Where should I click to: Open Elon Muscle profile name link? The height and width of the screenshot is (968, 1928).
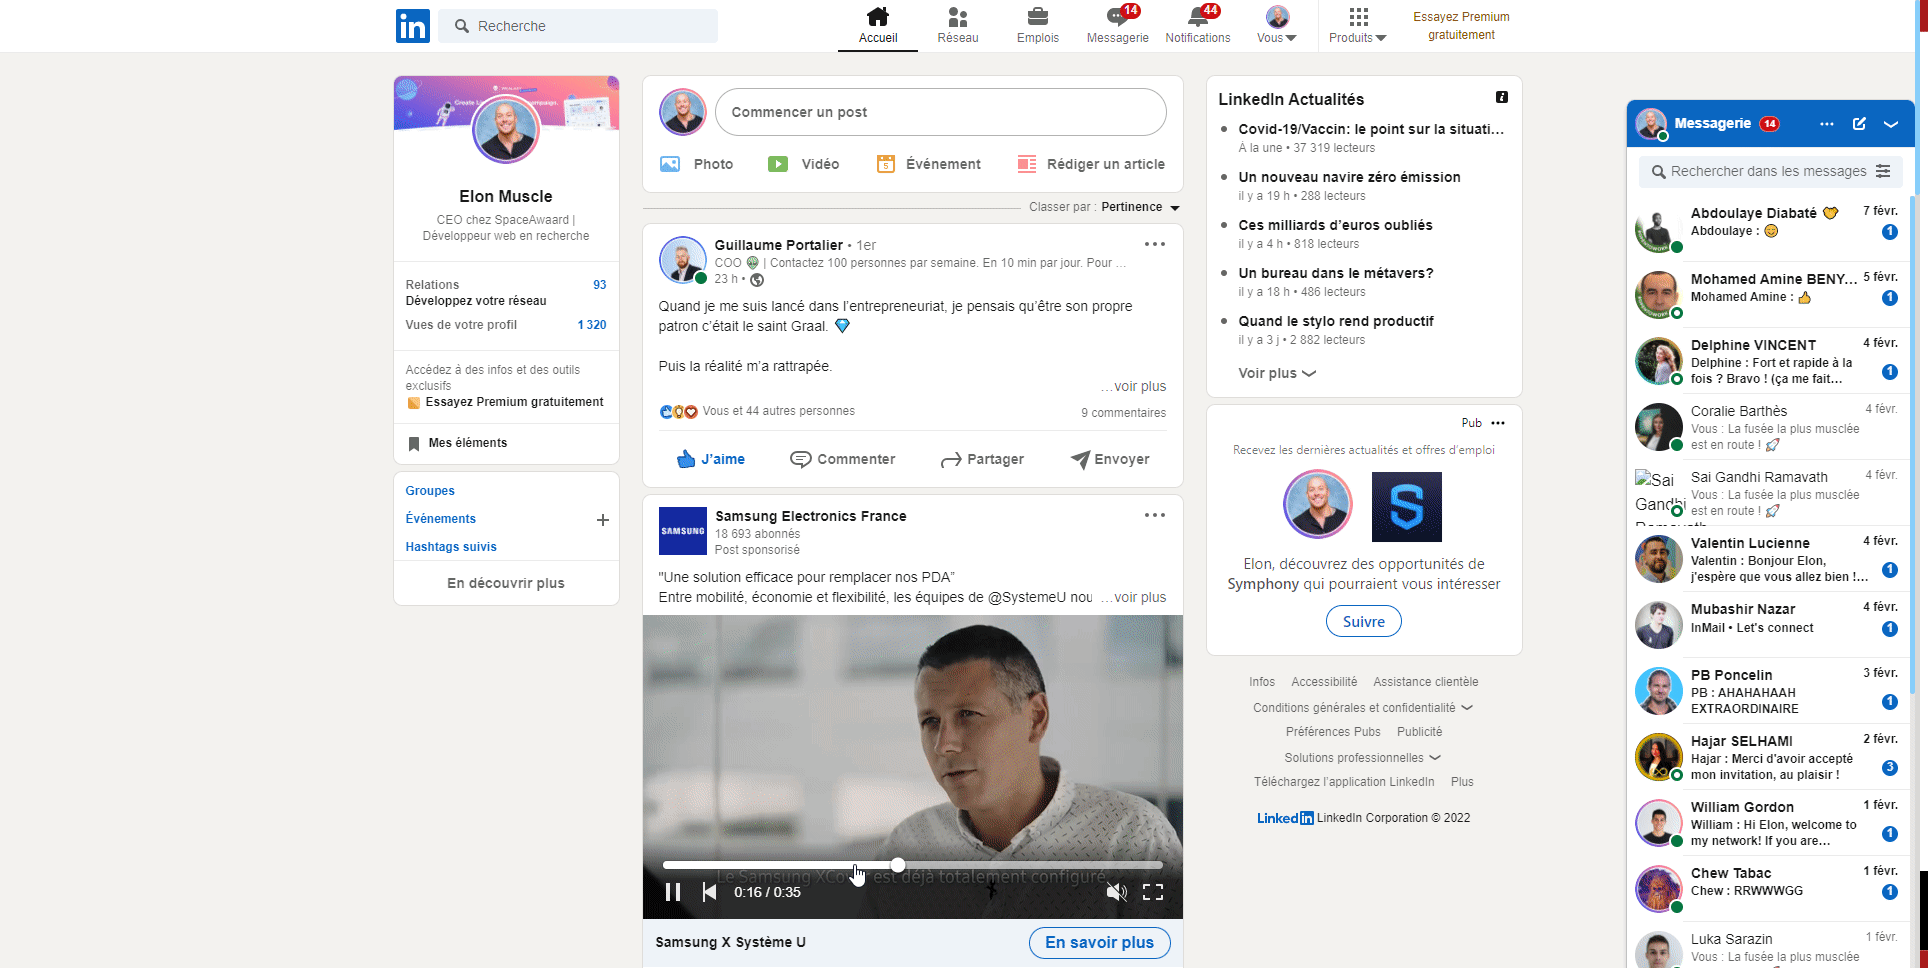506,196
